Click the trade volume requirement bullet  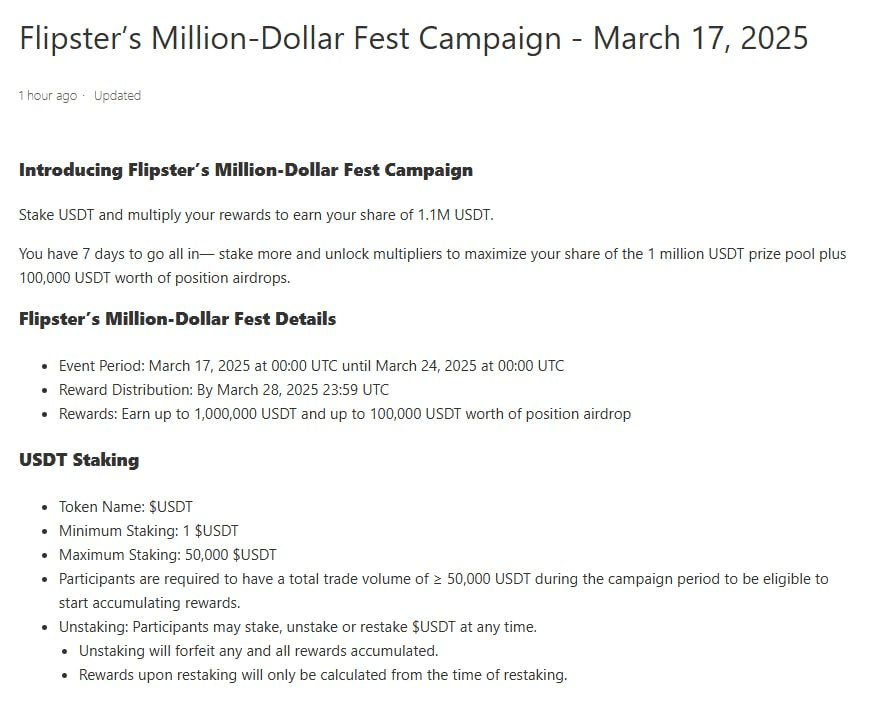pos(443,591)
